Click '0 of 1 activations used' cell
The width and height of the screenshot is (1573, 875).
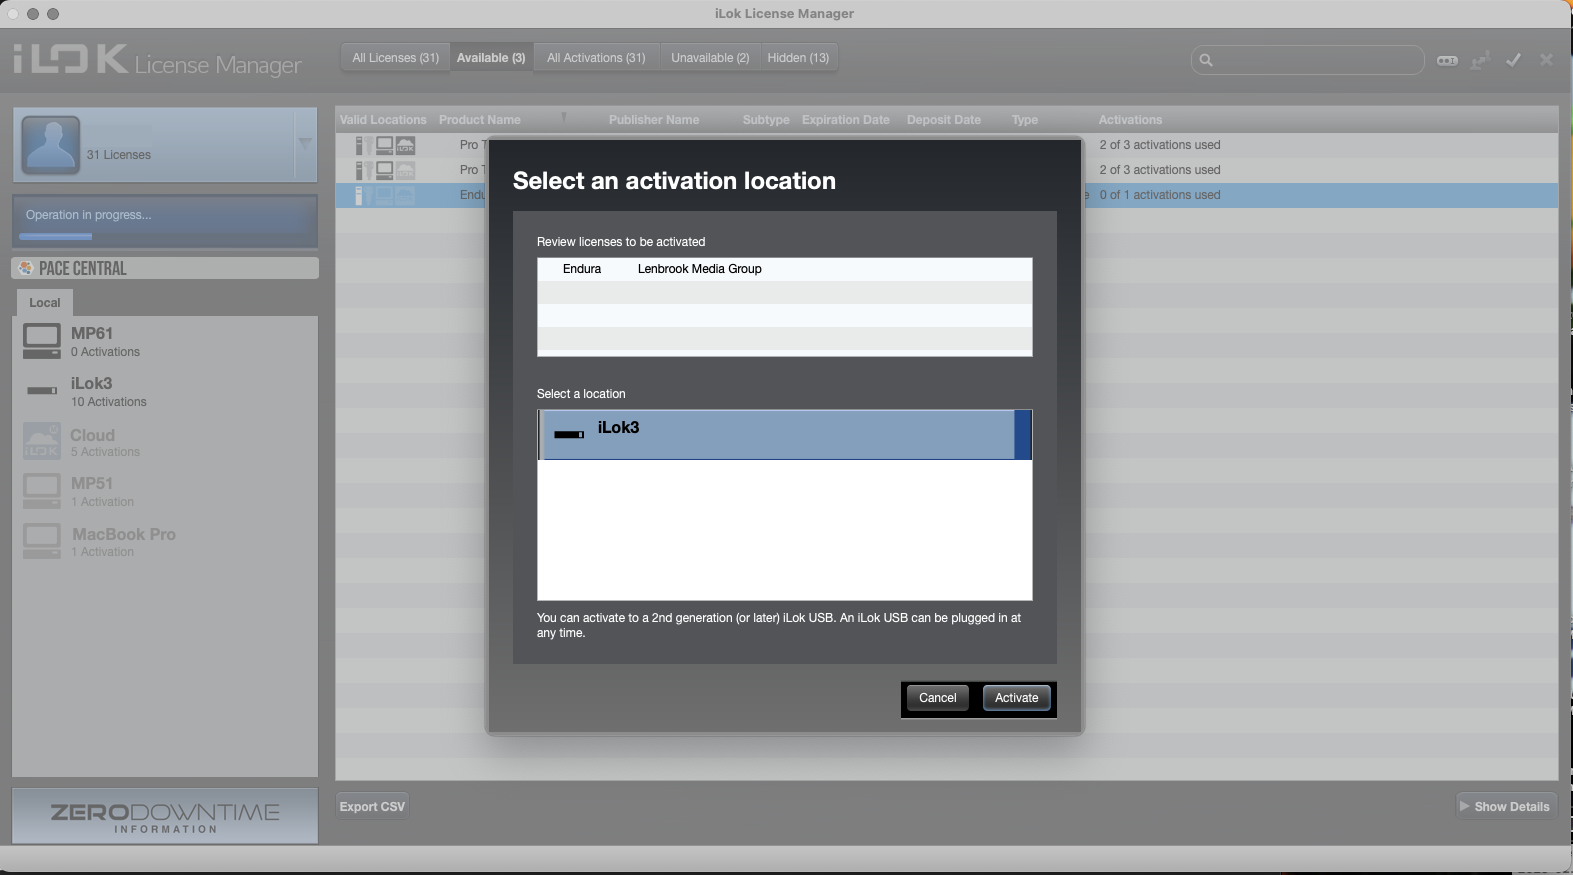pyautogui.click(x=1160, y=195)
